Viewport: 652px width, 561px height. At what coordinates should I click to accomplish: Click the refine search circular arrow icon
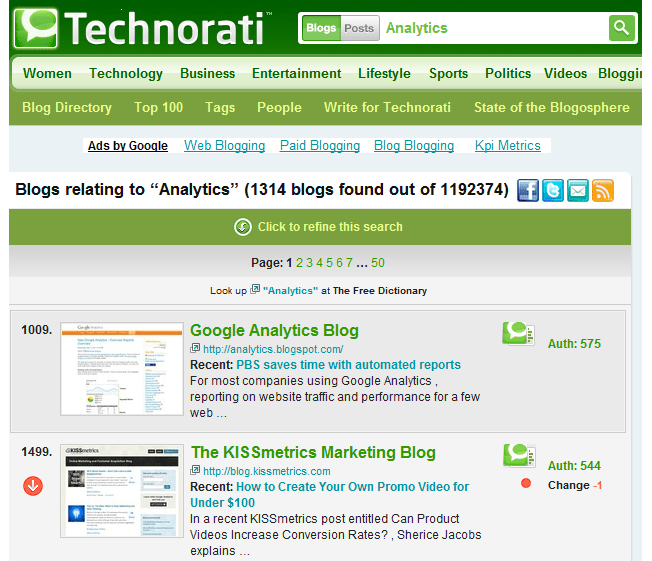point(243,227)
